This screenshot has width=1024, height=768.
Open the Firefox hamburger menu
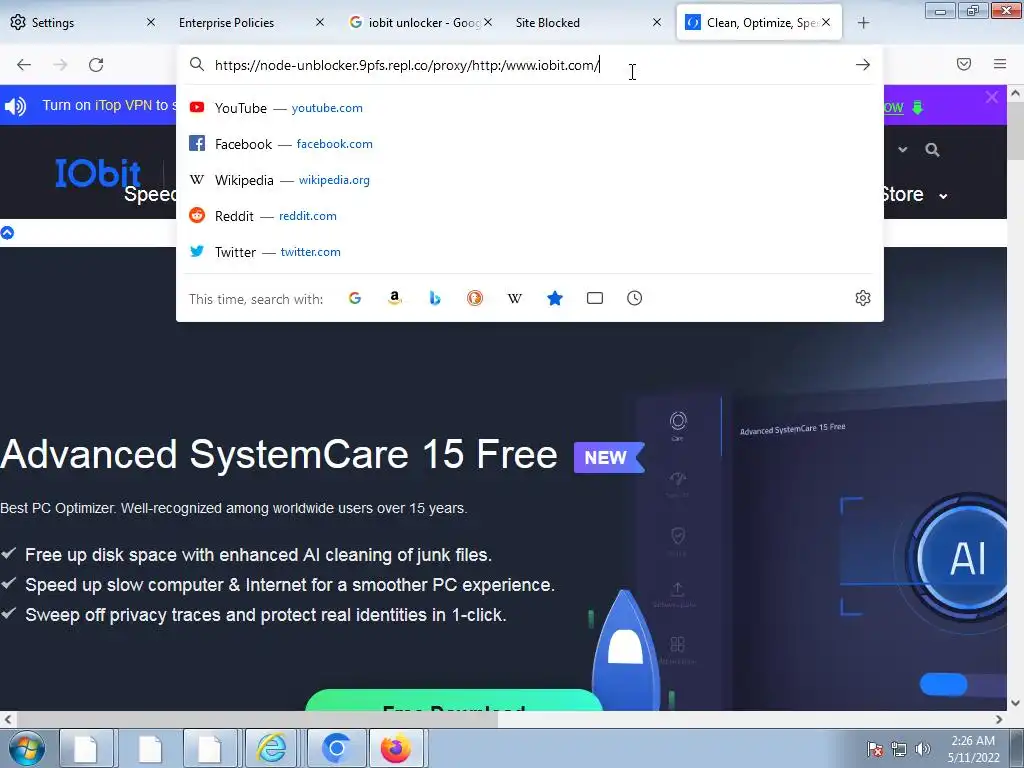pos(999,64)
